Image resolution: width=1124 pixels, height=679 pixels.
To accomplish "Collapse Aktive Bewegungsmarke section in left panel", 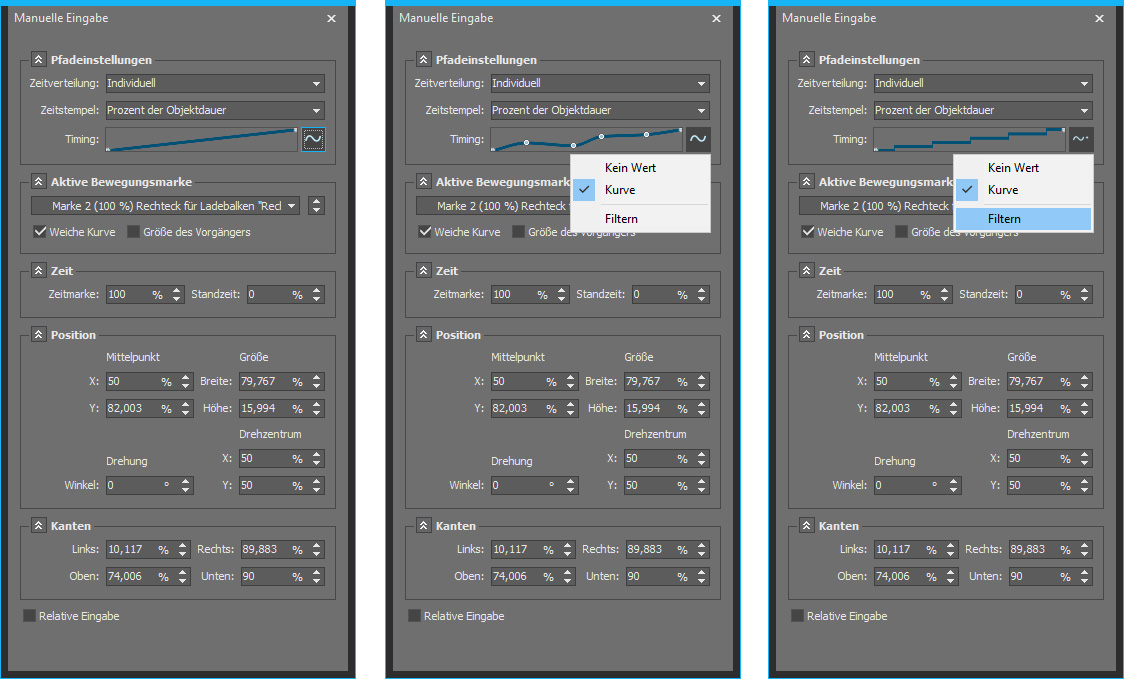I will click(x=38, y=182).
